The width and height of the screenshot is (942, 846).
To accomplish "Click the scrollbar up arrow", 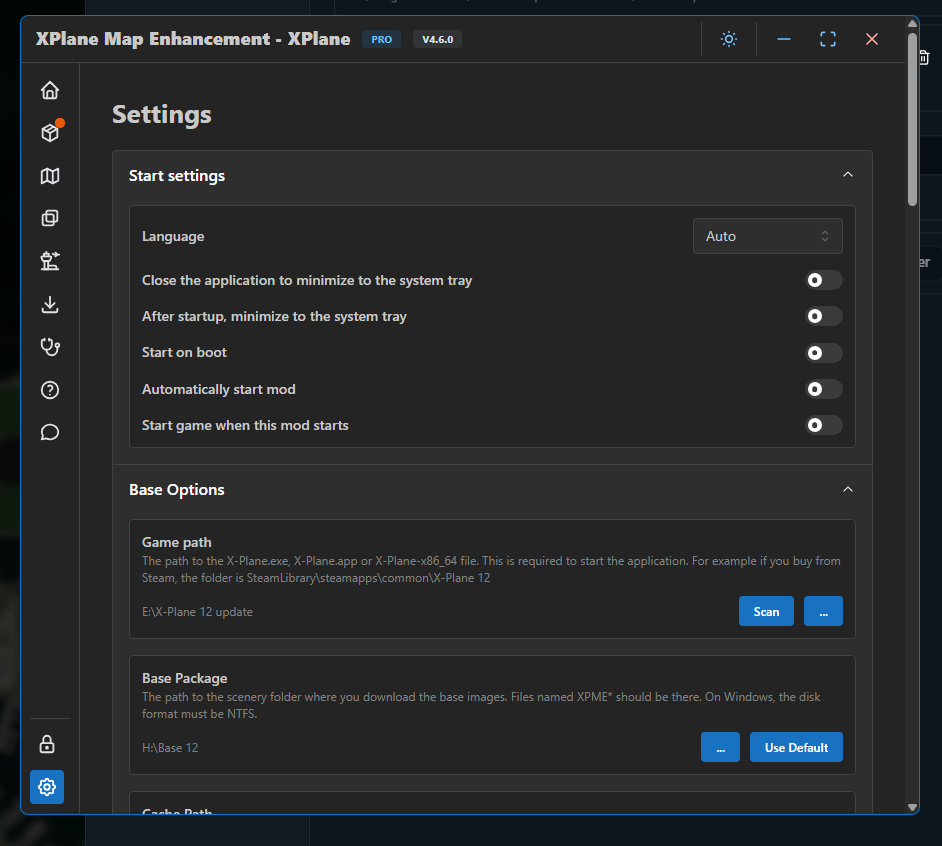I will [912, 23].
